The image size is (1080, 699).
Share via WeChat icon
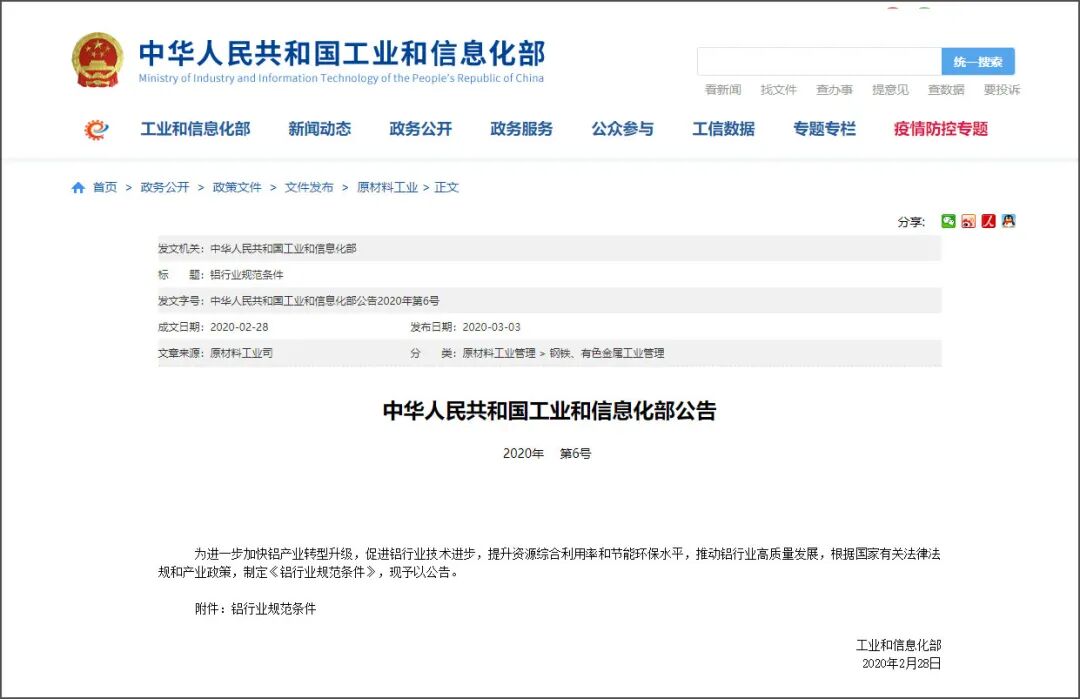tap(948, 221)
